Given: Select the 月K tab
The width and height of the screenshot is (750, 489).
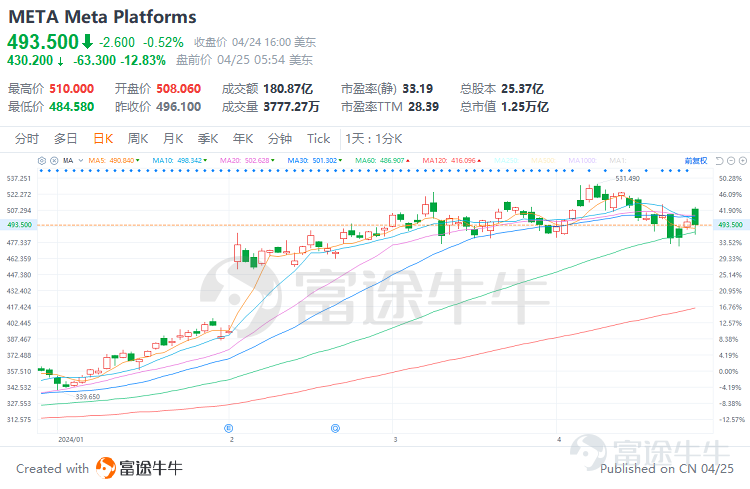Looking at the screenshot, I should 173,139.
